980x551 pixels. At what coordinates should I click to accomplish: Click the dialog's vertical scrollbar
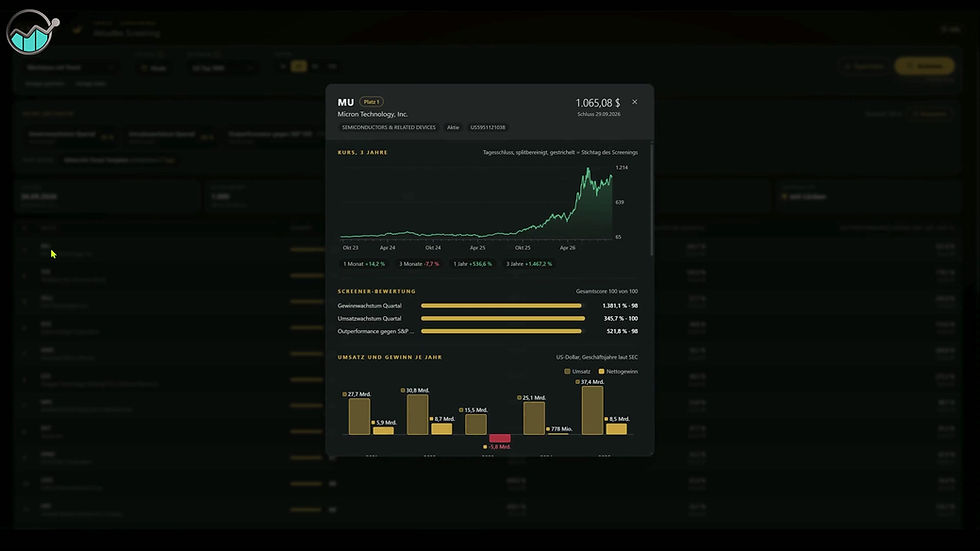[x=652, y=199]
